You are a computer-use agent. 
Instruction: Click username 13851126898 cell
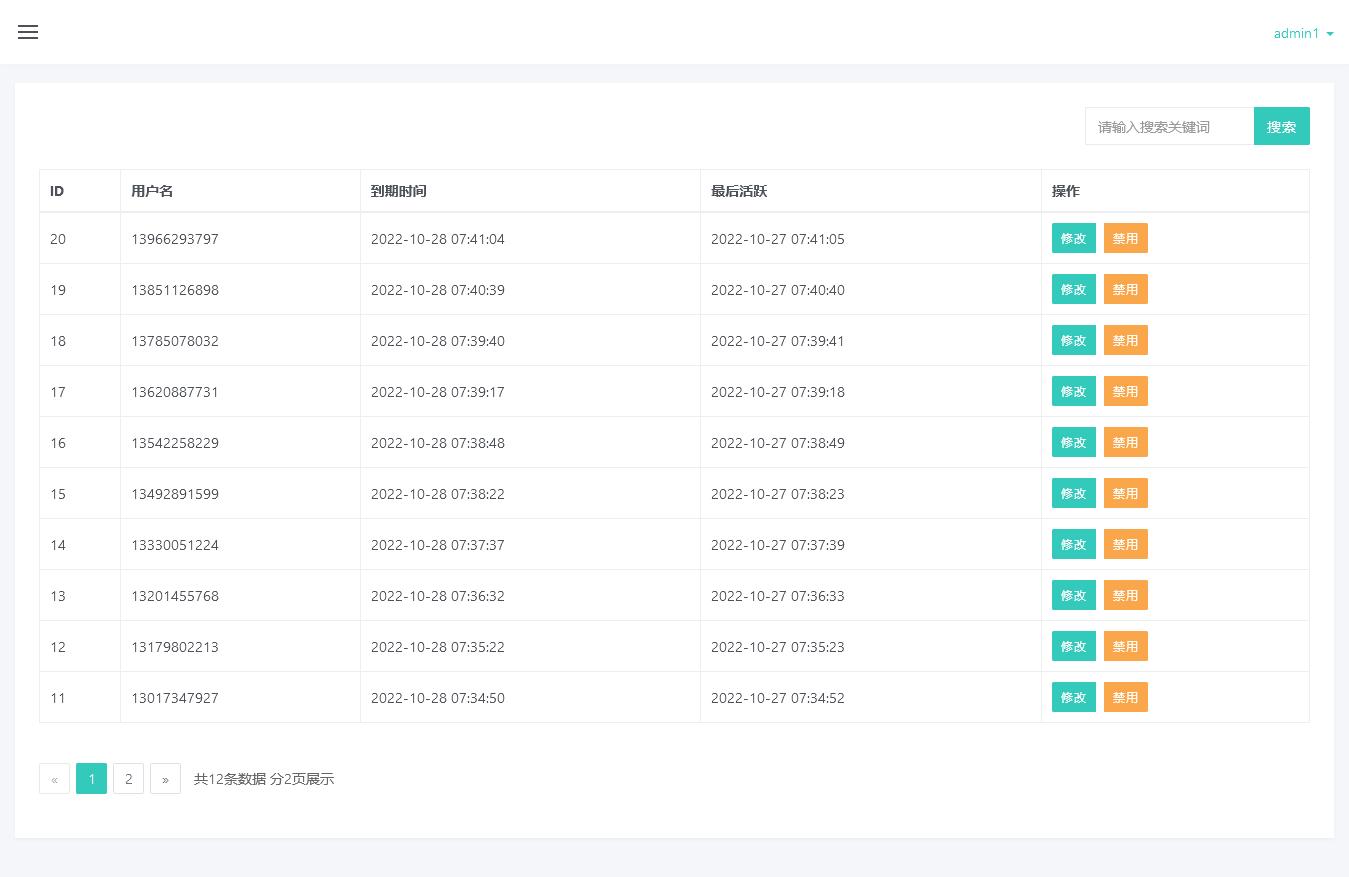(x=175, y=290)
